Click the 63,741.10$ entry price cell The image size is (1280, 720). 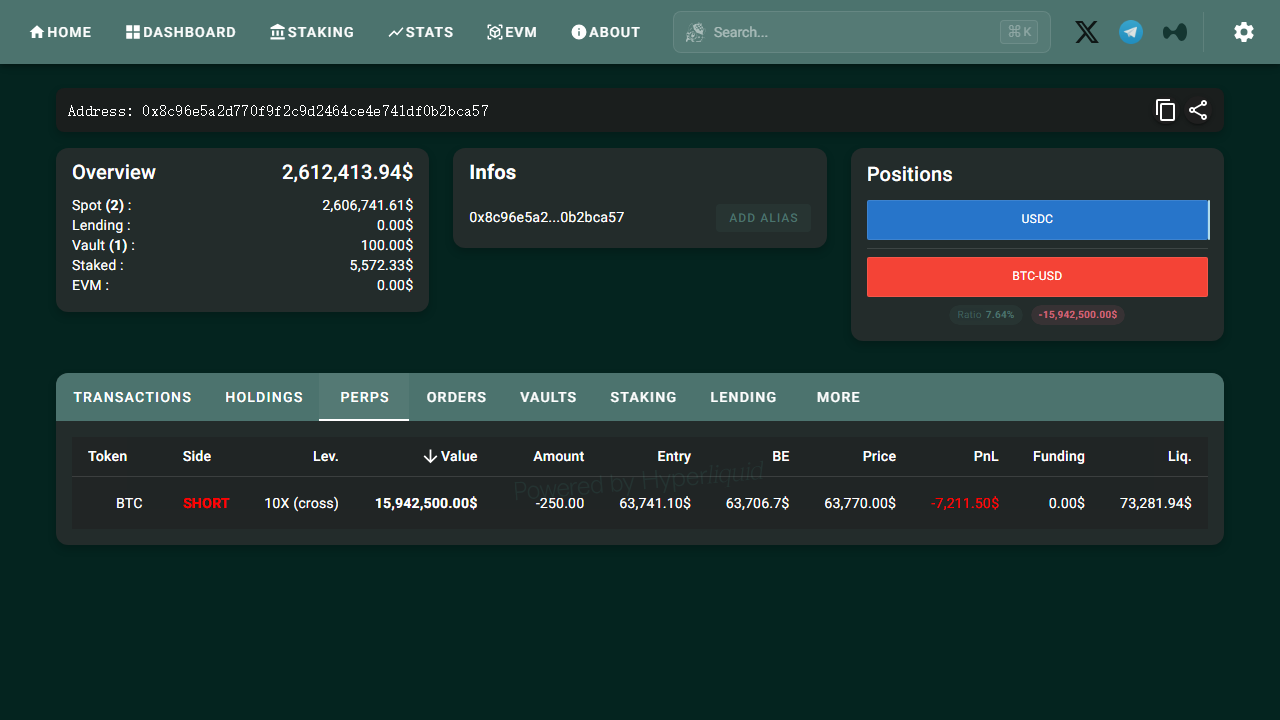655,503
